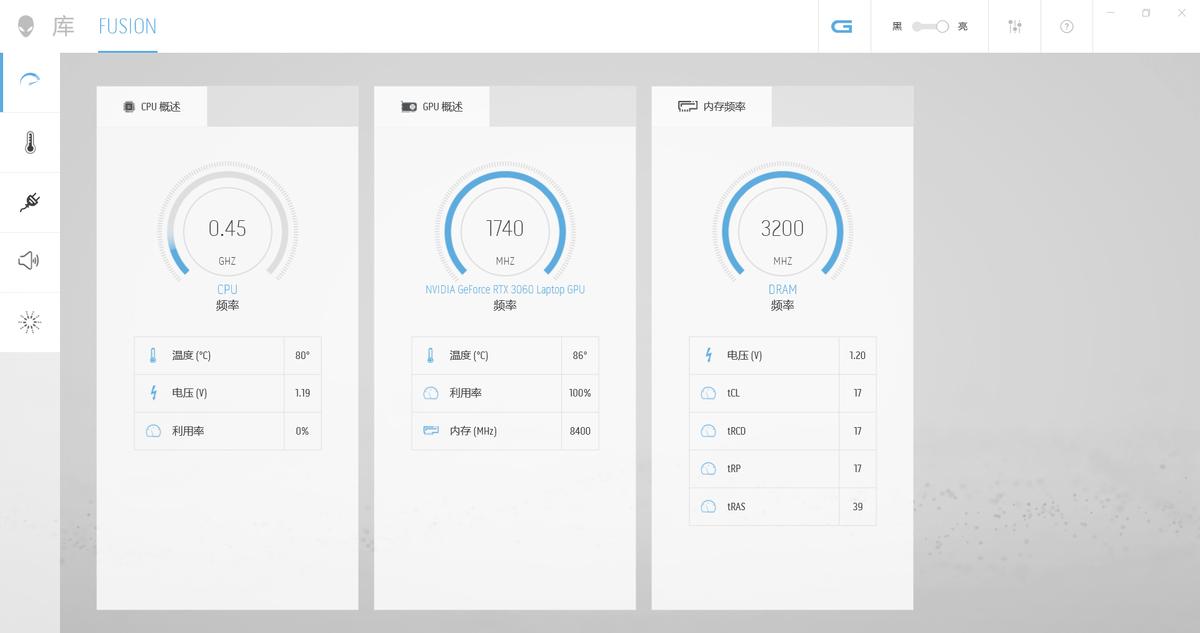Open the audio speaker sidebar icon
1200x633 pixels.
point(30,262)
